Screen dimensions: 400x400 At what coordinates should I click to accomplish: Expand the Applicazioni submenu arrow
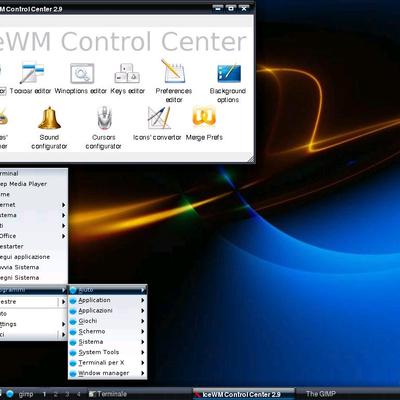[143, 311]
